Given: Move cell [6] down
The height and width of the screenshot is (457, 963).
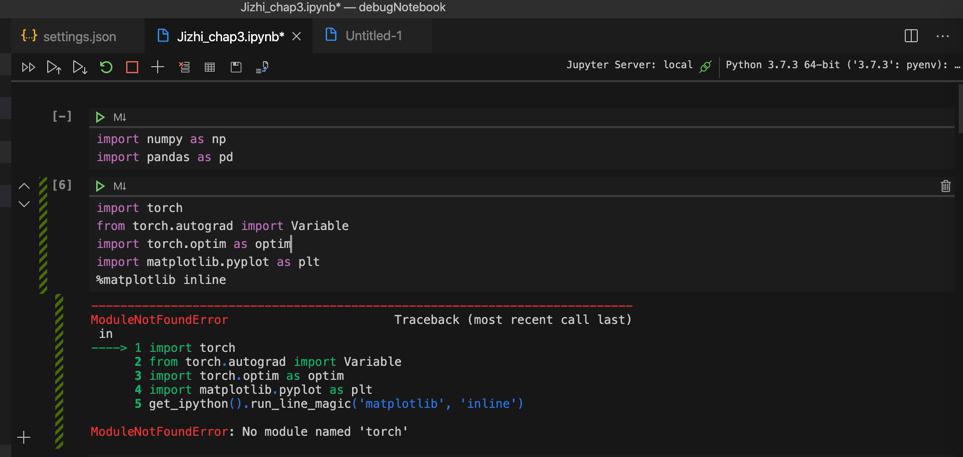Looking at the screenshot, I should point(24,204).
